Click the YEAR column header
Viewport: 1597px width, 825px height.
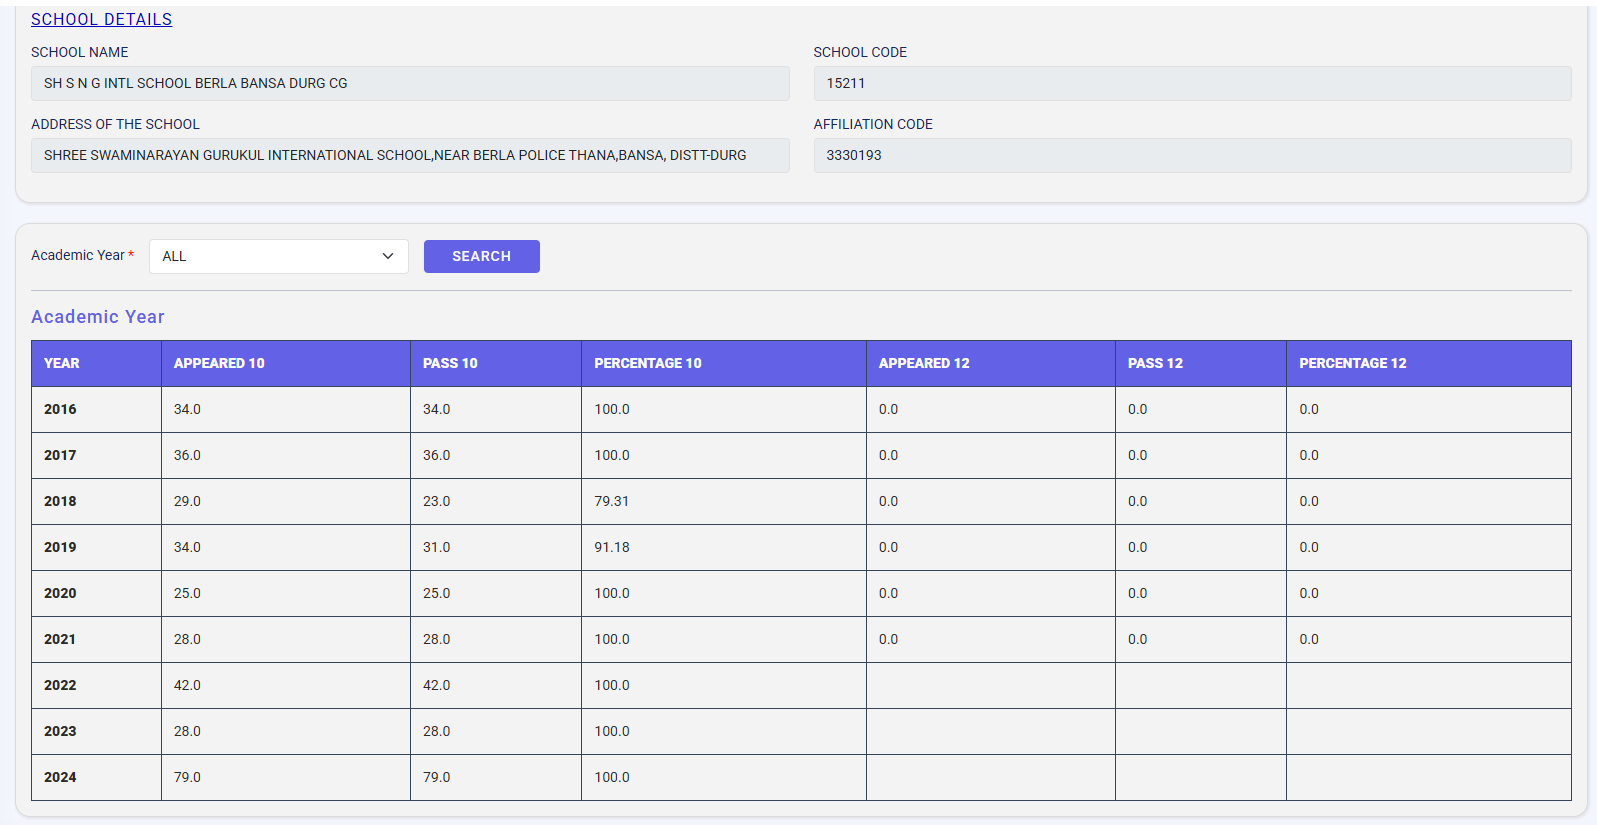(62, 363)
